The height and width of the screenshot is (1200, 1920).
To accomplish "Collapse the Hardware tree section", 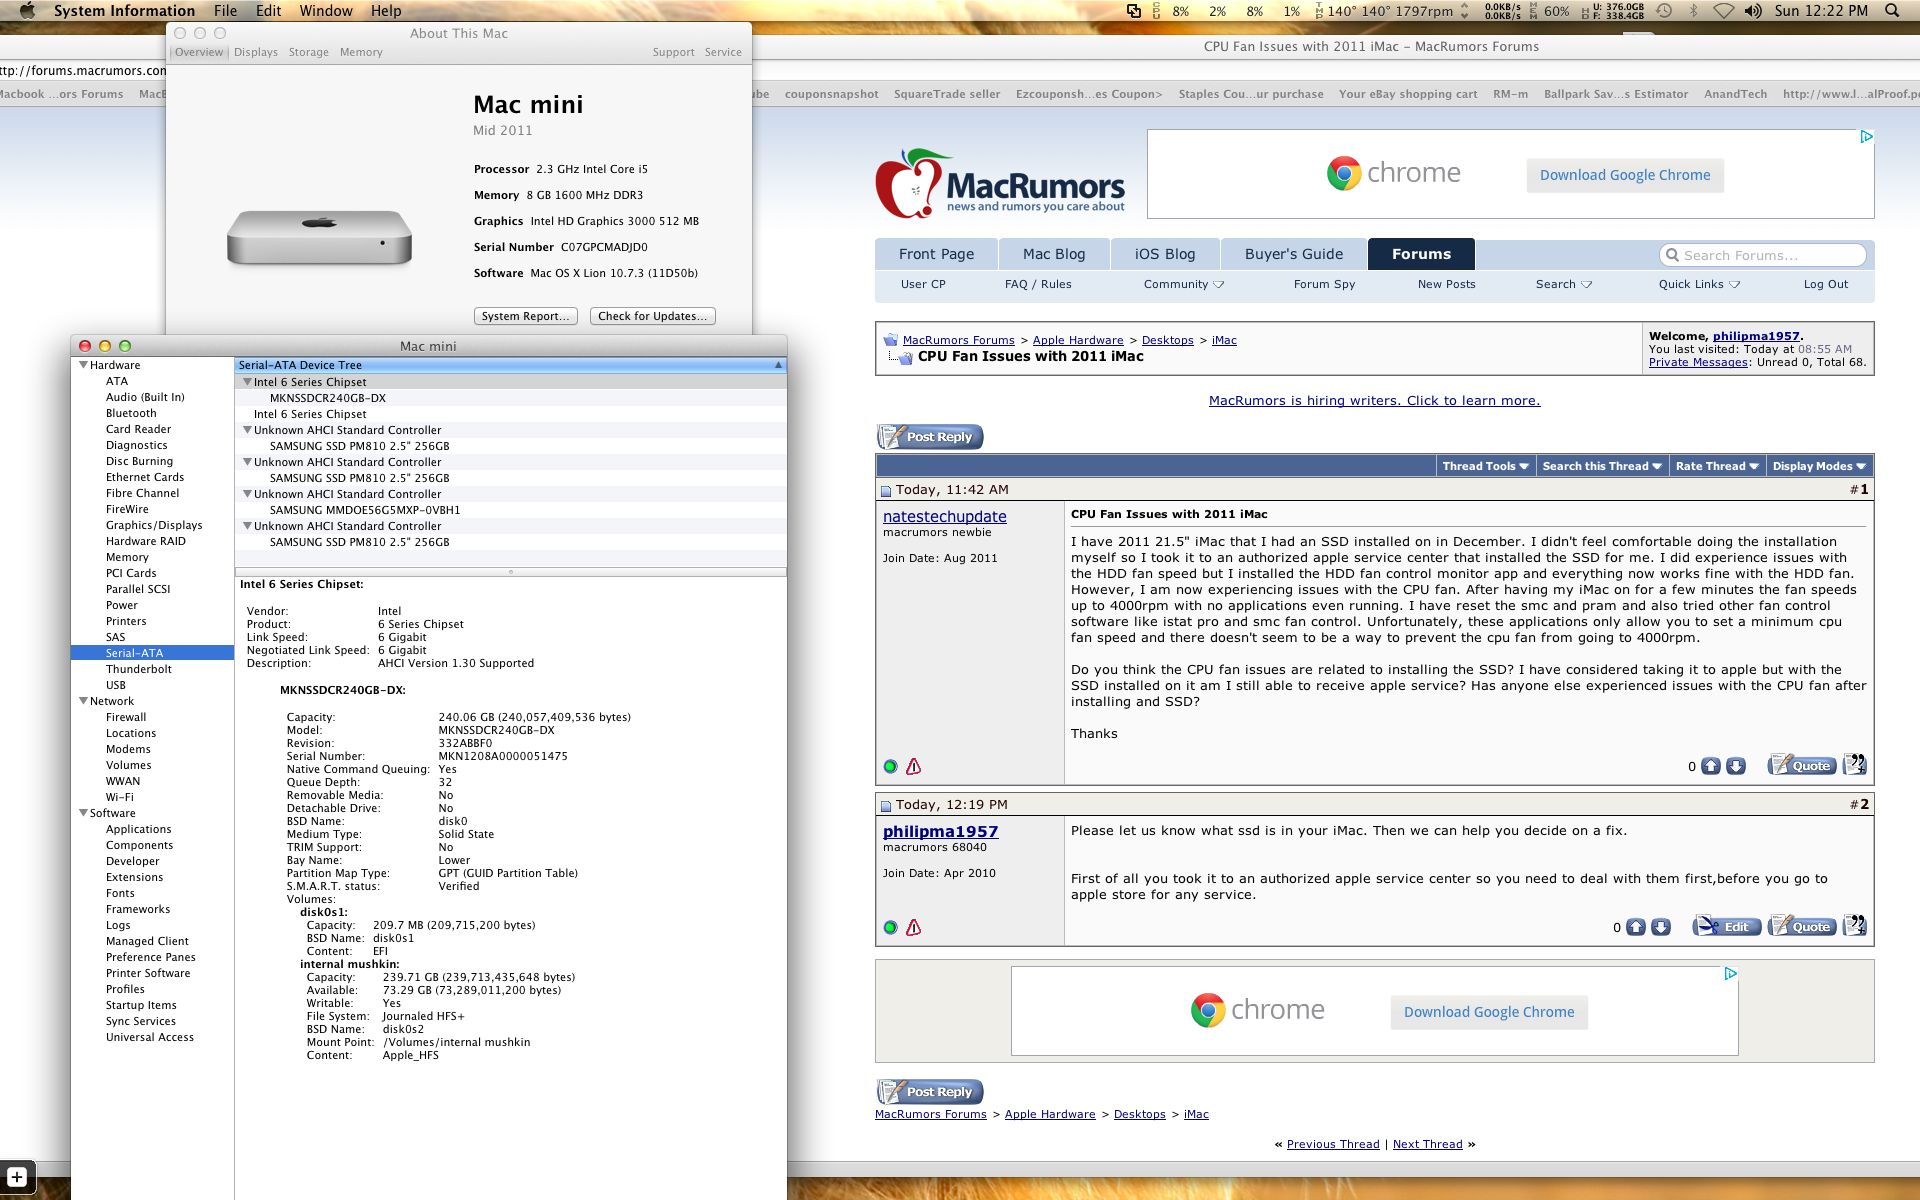I will tap(83, 365).
